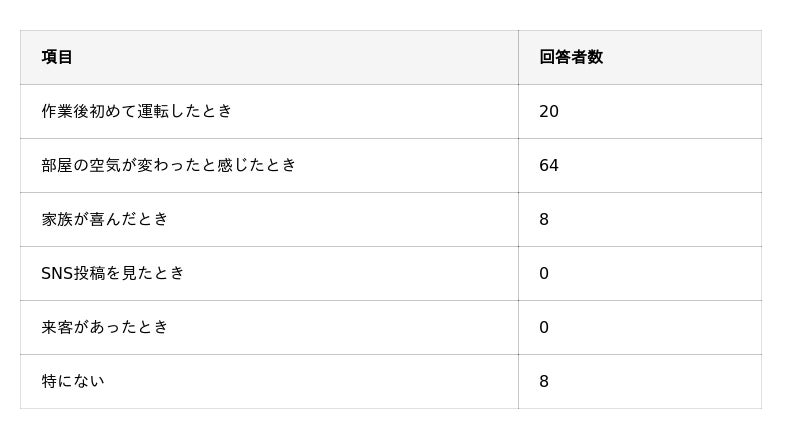Select the SNS投稿を見たとき cell
Image resolution: width=800 pixels, height=439 pixels.
coord(113,273)
